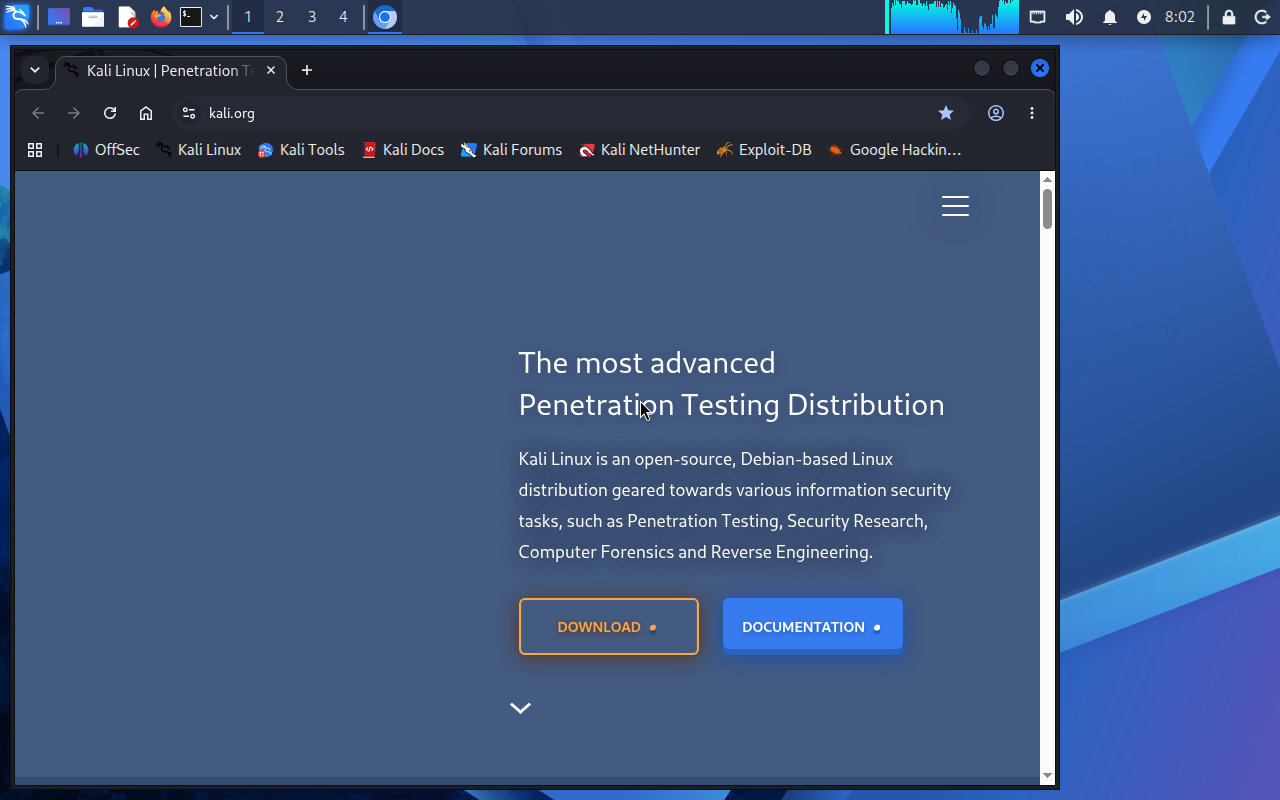Open a new browser tab

[x=307, y=70]
